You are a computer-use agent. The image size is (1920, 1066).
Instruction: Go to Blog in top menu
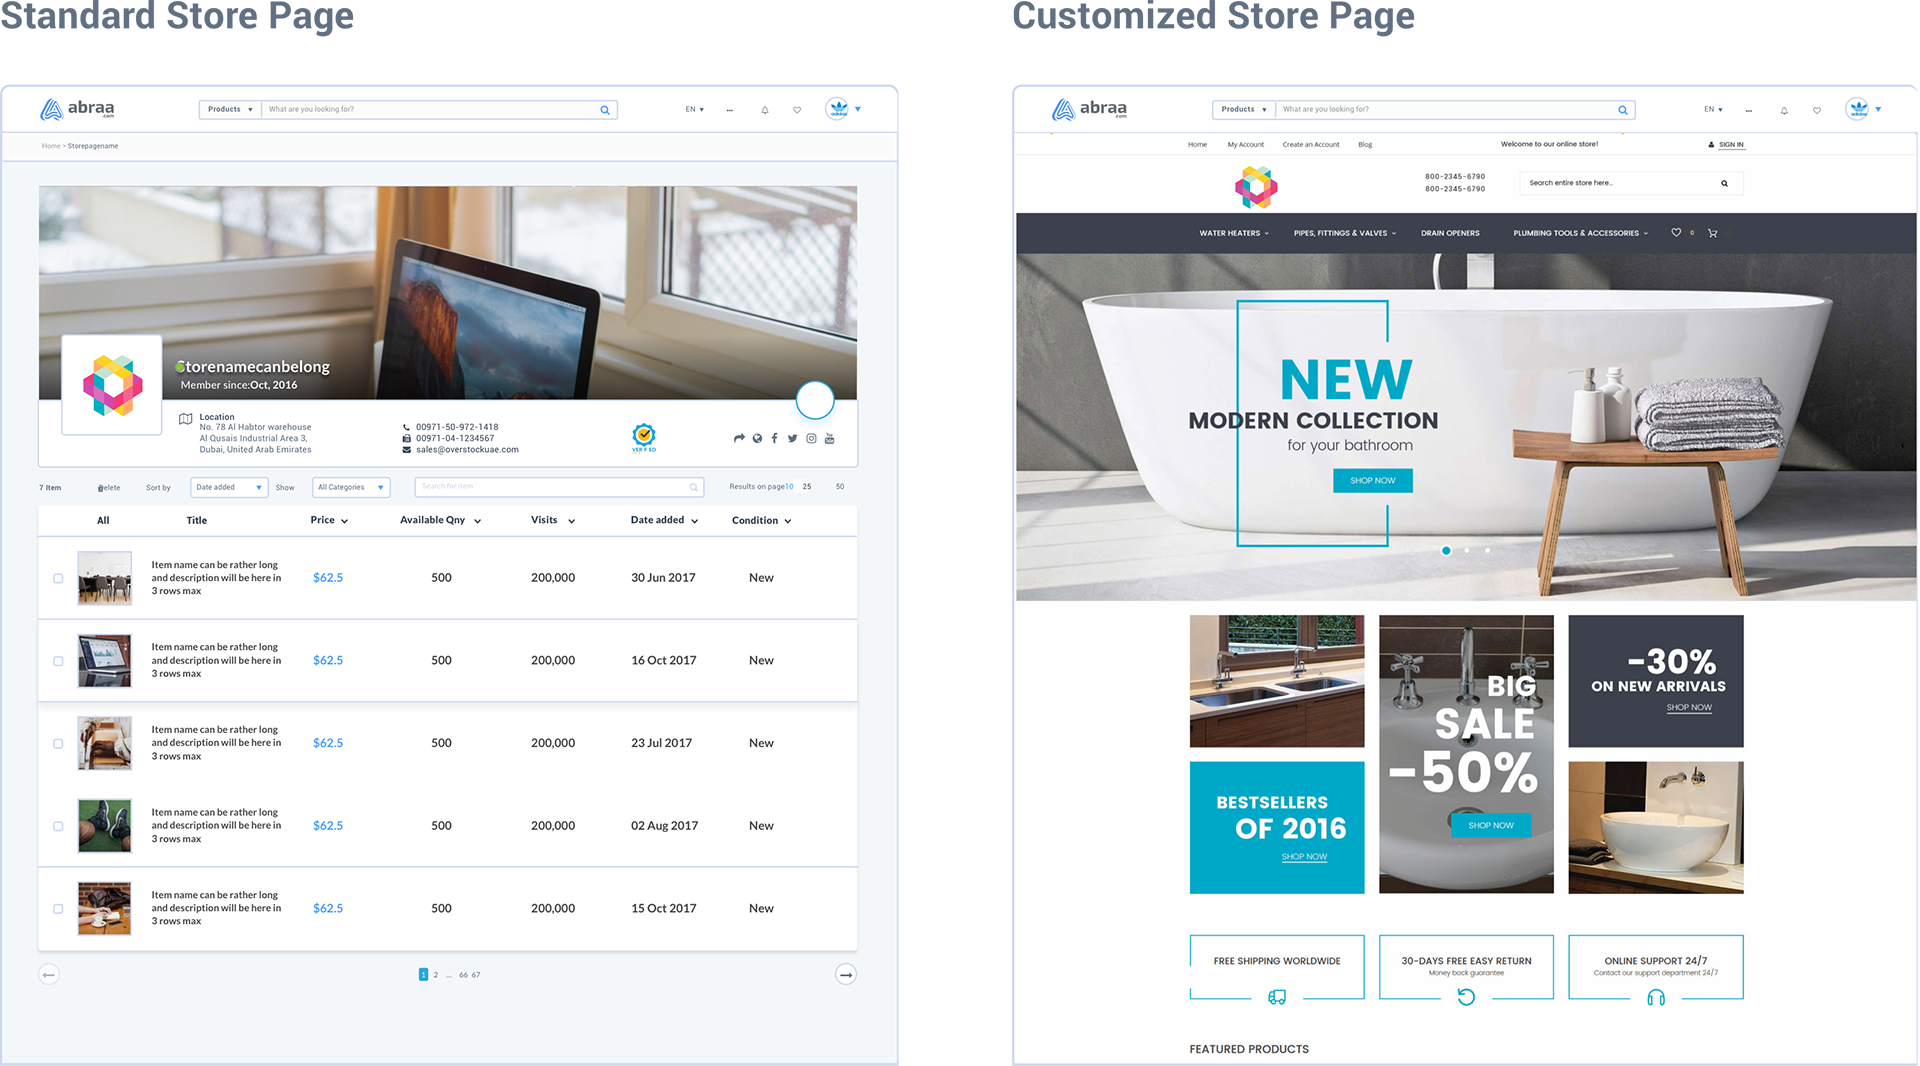(1365, 144)
